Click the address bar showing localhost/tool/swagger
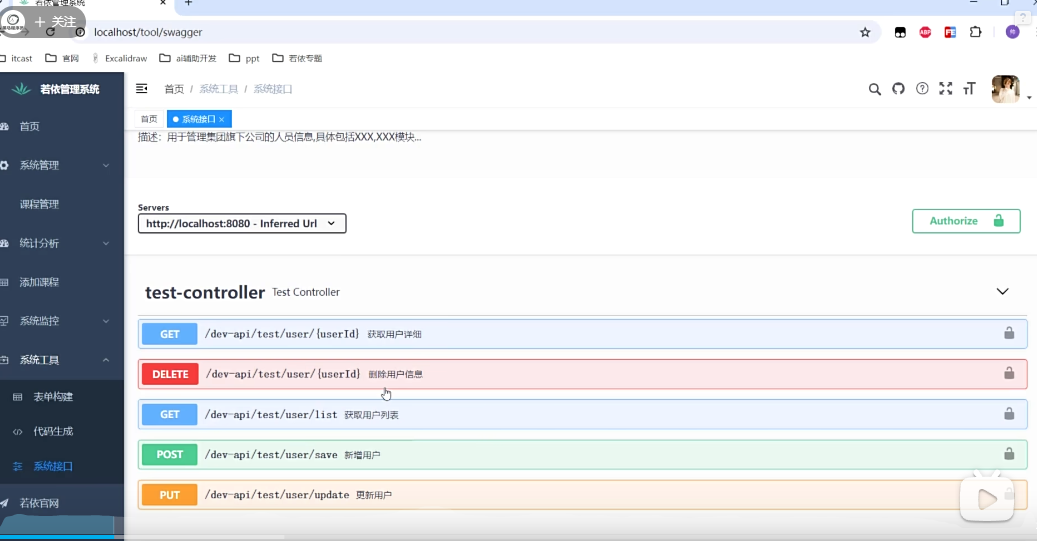 (148, 32)
